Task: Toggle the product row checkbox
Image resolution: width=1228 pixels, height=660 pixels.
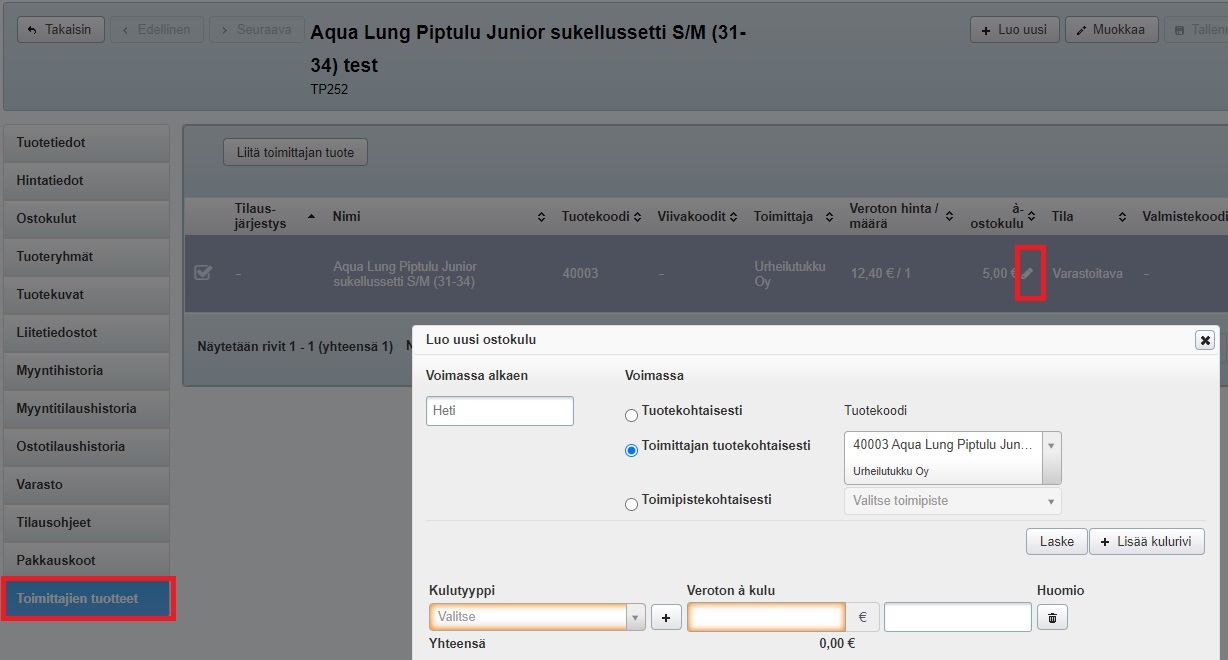Action: point(203,273)
